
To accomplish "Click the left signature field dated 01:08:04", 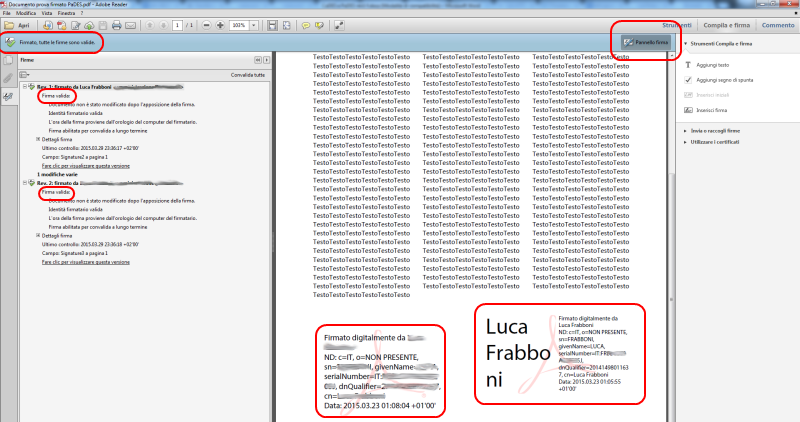I will [x=381, y=371].
